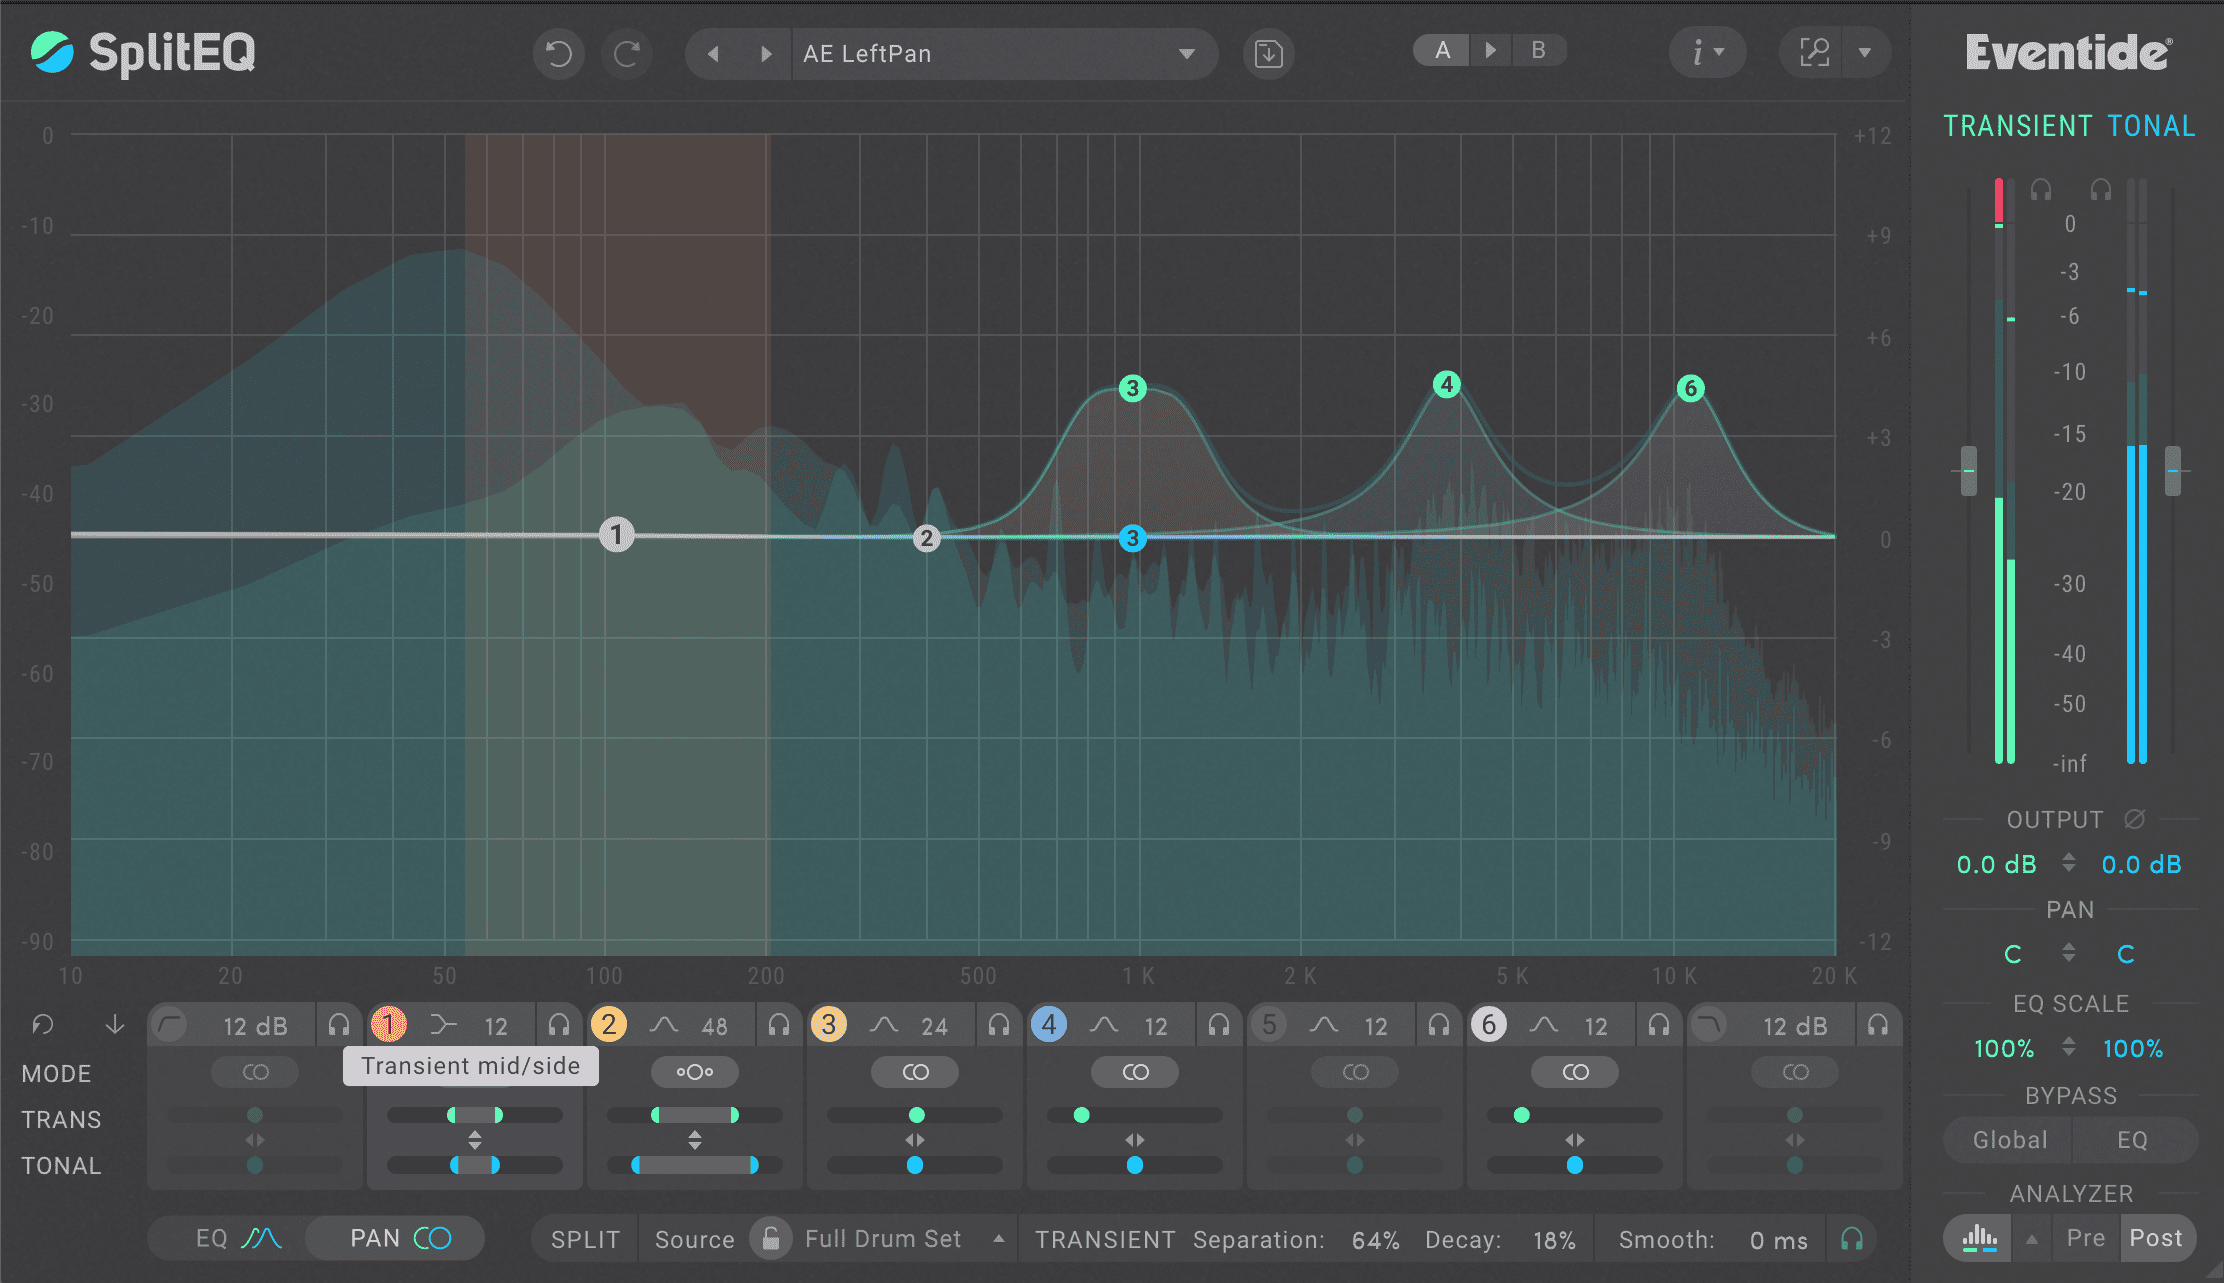Solo band 2 with headphone icon
2224x1283 pixels.
coord(779,1025)
